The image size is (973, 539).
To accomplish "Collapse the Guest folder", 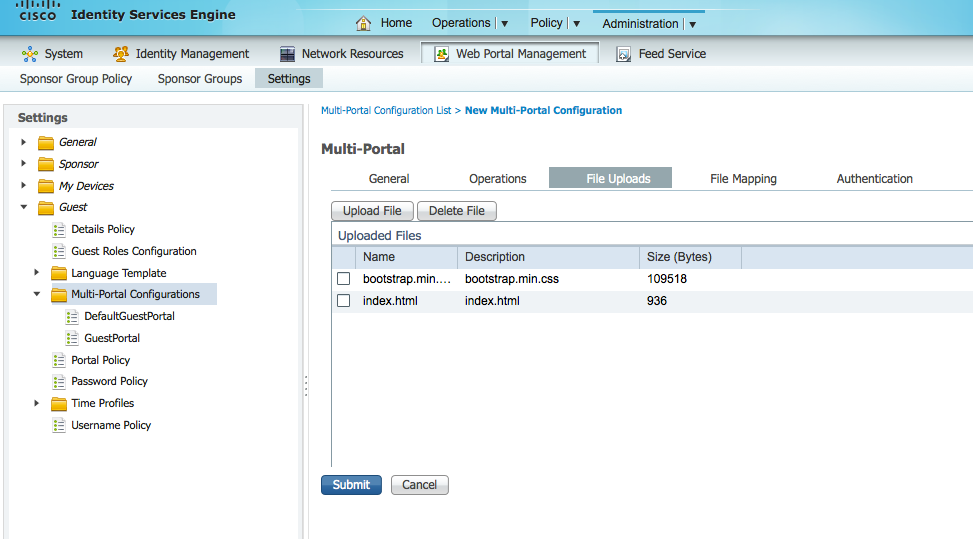I will click(24, 207).
